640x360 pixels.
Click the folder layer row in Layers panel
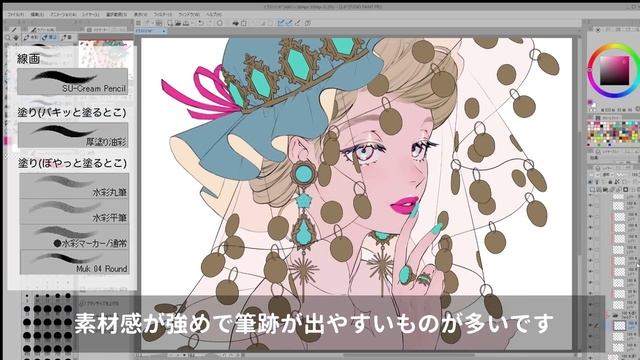tap(613, 315)
